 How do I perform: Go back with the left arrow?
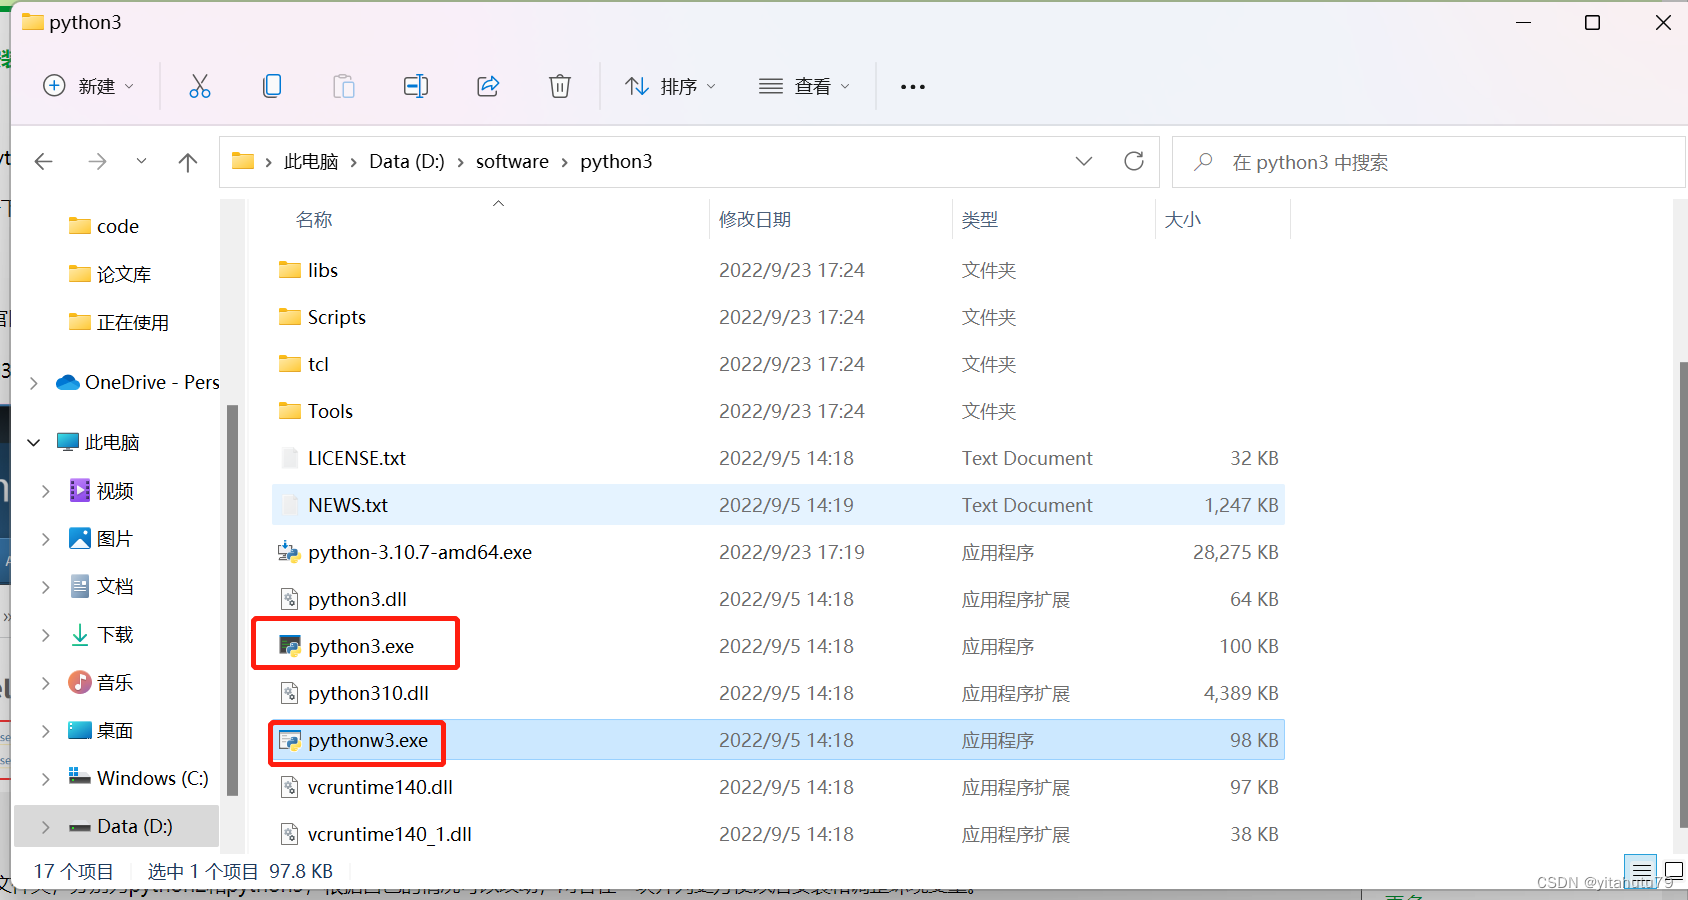[x=43, y=161]
